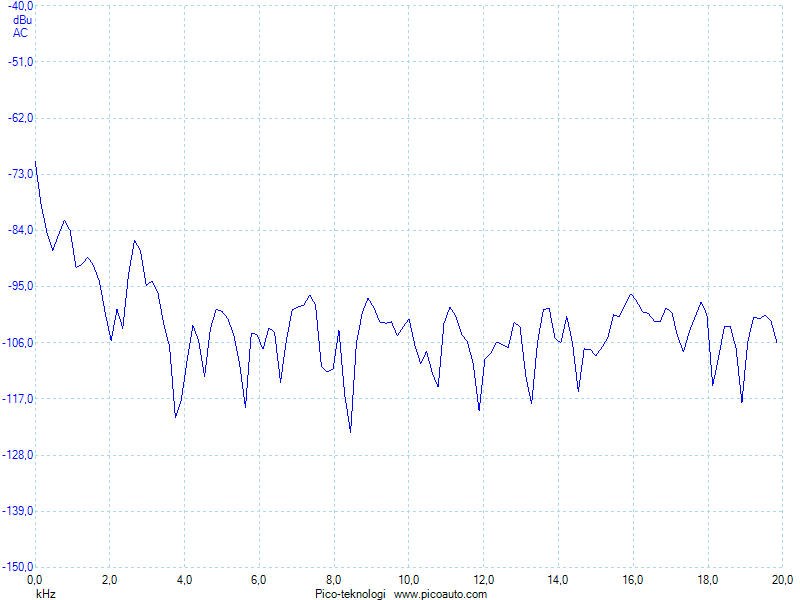Click the 2,0 frequency axis label
800x600 pixels.
click(109, 580)
